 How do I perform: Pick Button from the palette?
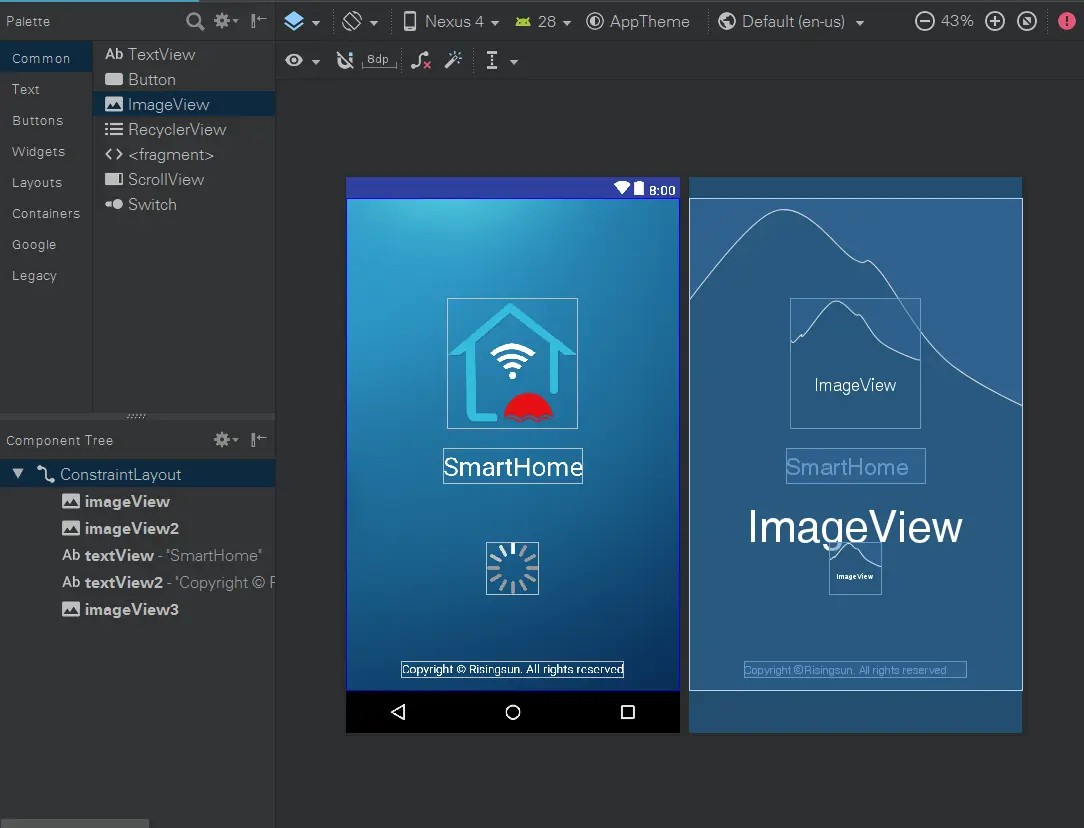coord(184,79)
